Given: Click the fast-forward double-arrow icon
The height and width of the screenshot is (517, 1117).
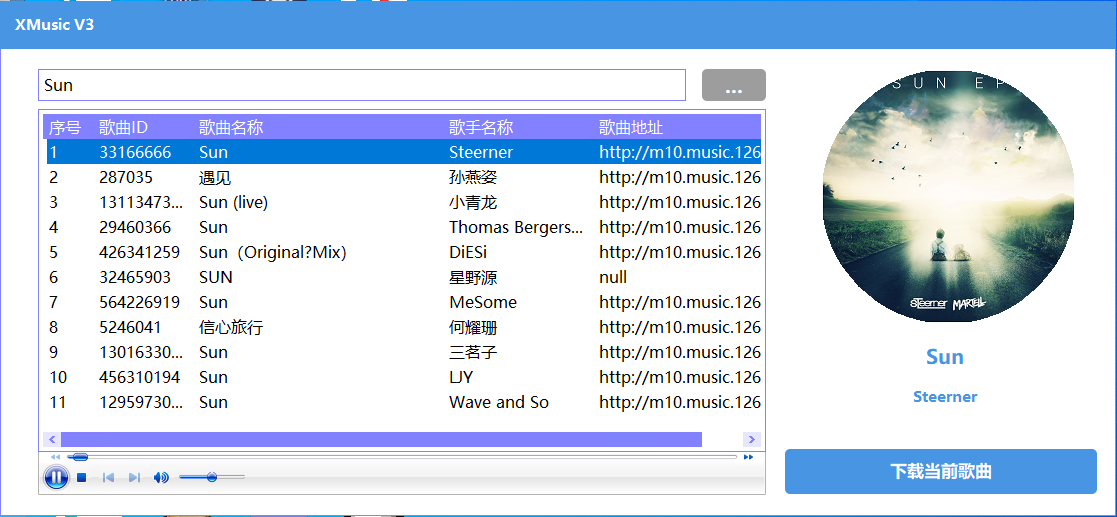Looking at the screenshot, I should [x=748, y=457].
